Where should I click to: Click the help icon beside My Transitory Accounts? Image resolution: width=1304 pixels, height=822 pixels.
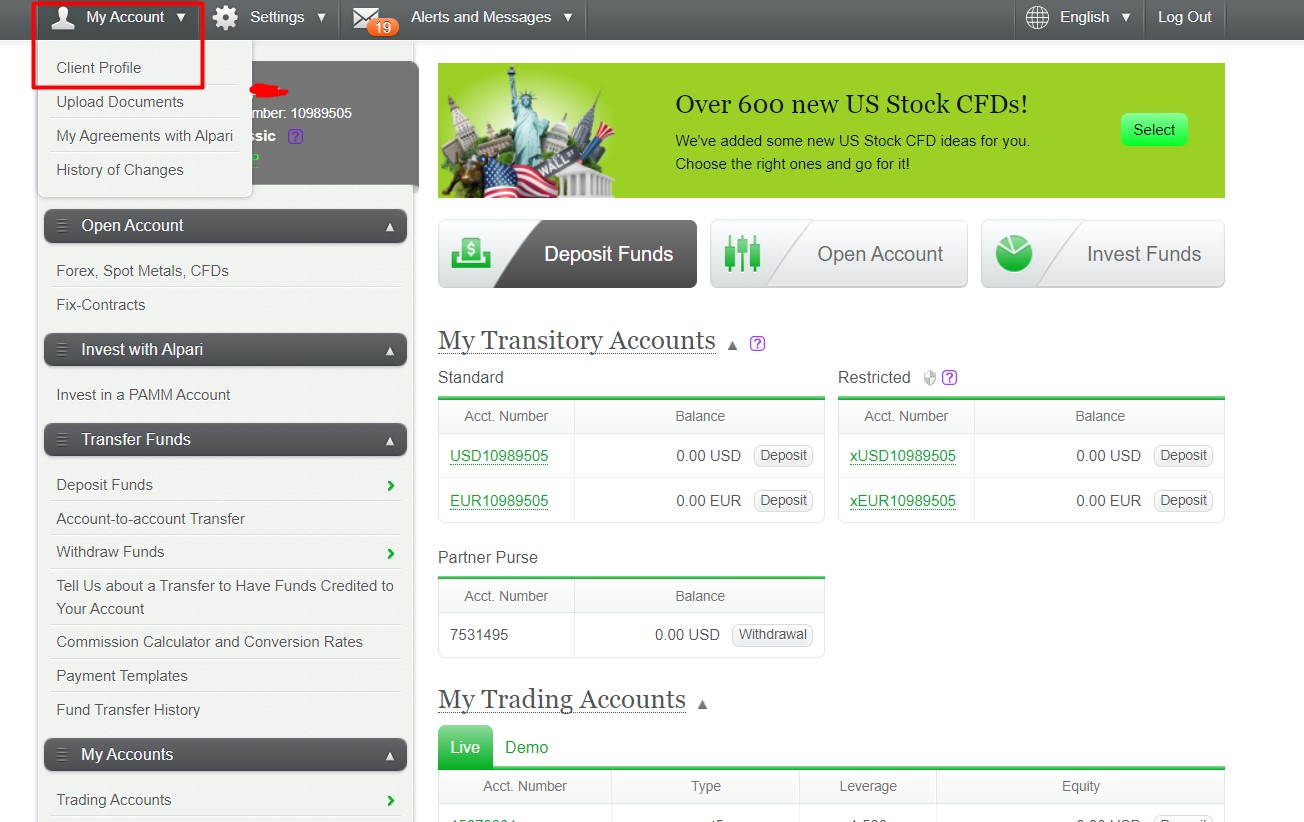pyautogui.click(x=757, y=343)
